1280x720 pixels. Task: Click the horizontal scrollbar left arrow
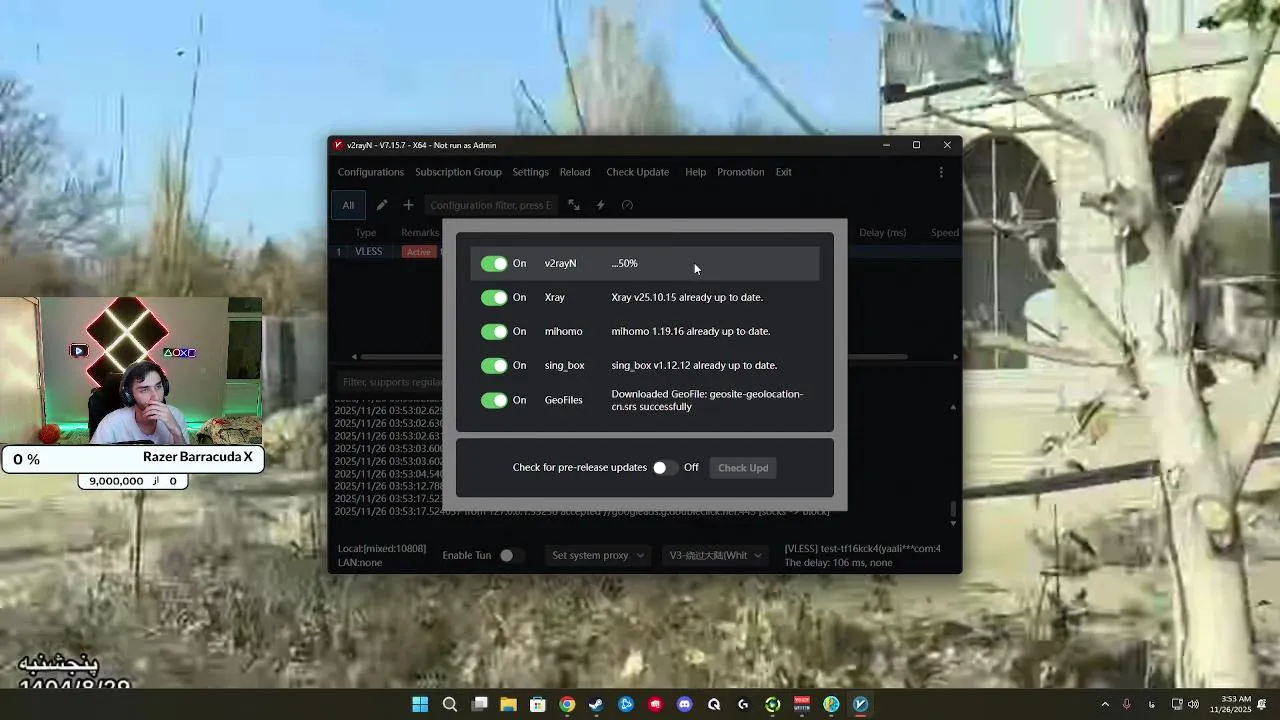point(353,357)
